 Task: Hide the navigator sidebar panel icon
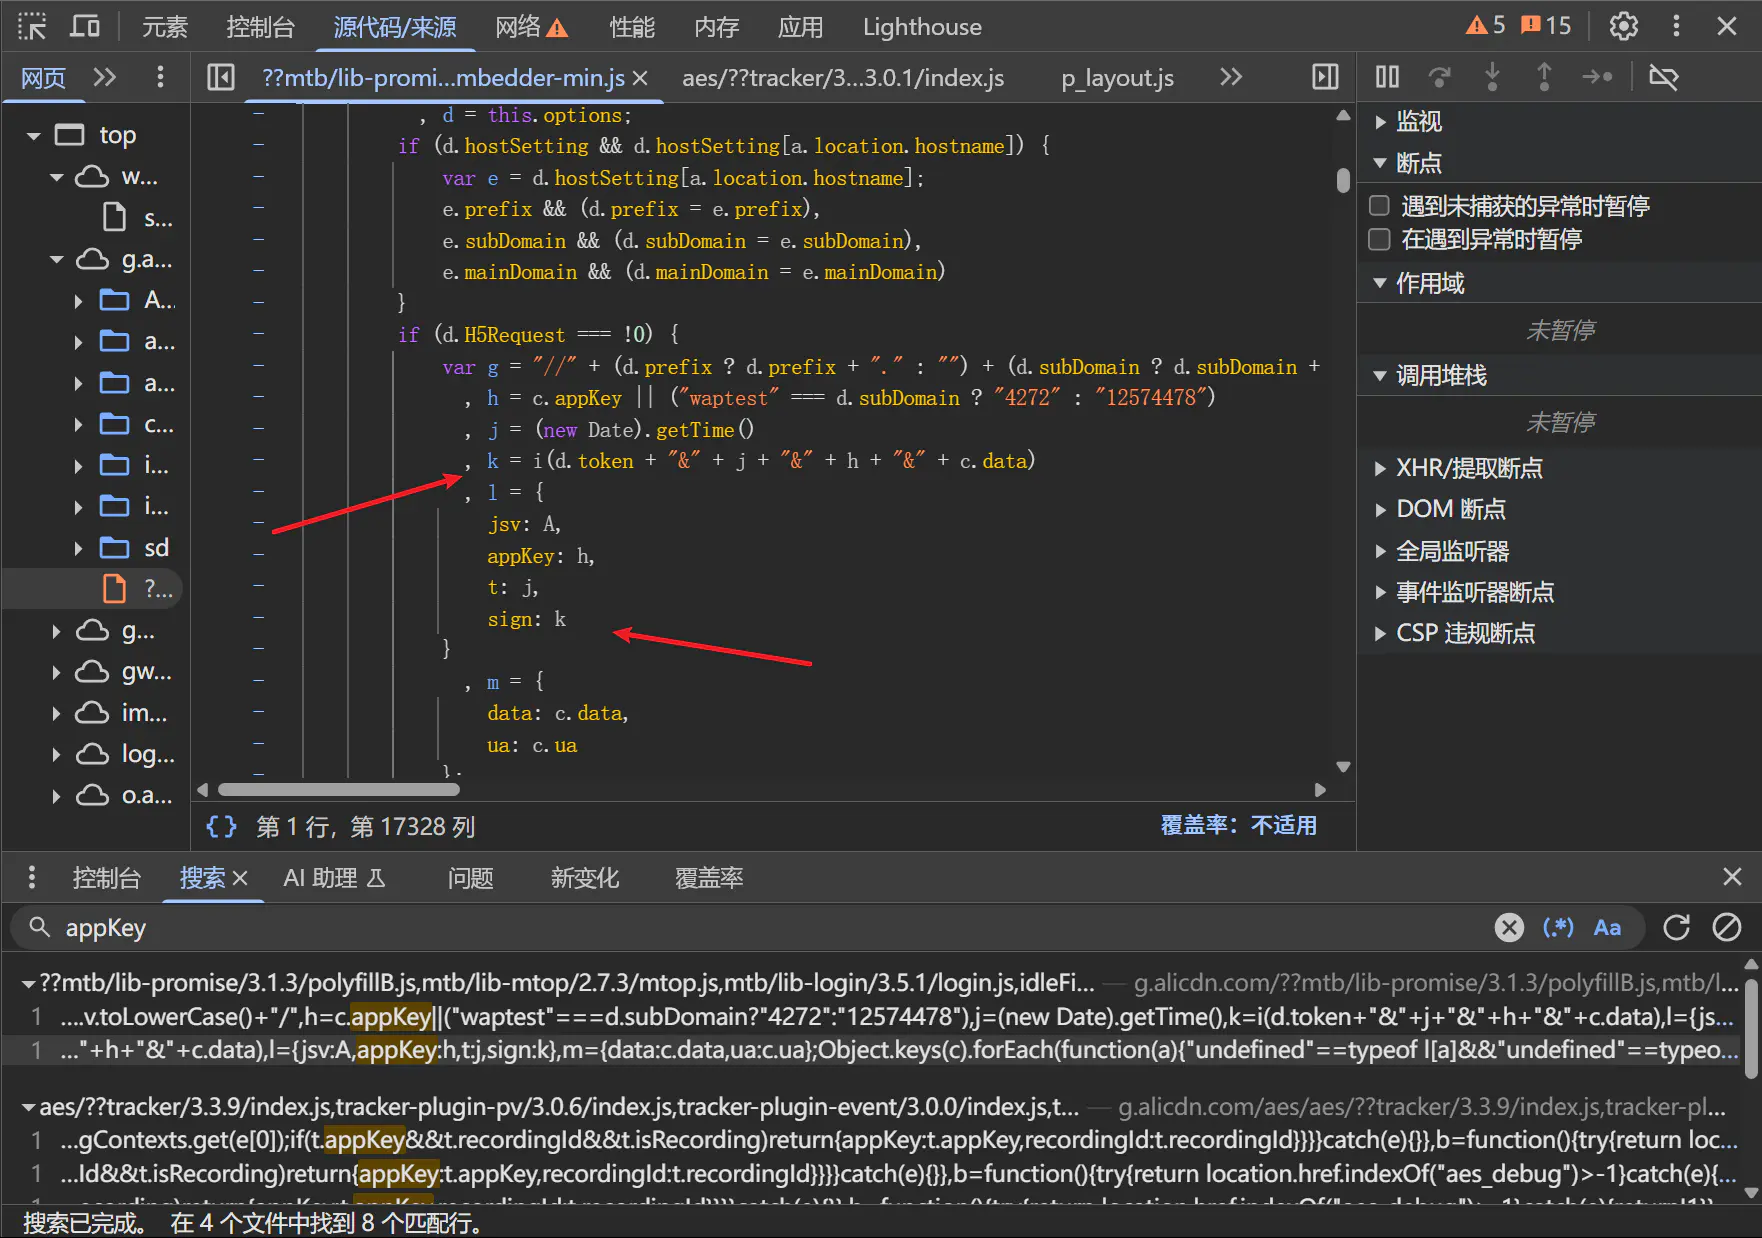[x=220, y=77]
